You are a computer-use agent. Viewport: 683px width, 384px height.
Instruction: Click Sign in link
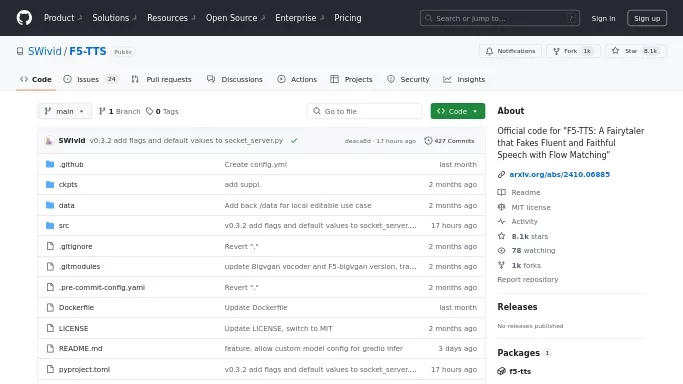[x=603, y=18]
